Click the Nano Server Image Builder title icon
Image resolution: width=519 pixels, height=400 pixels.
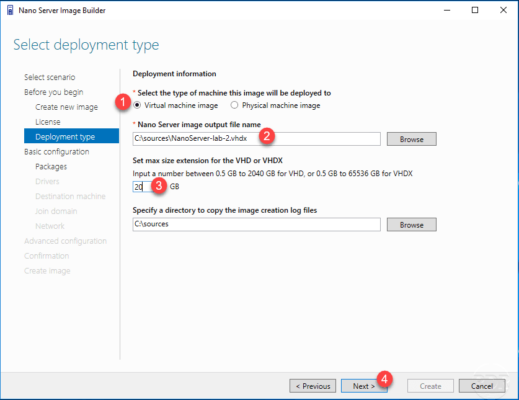10,10
